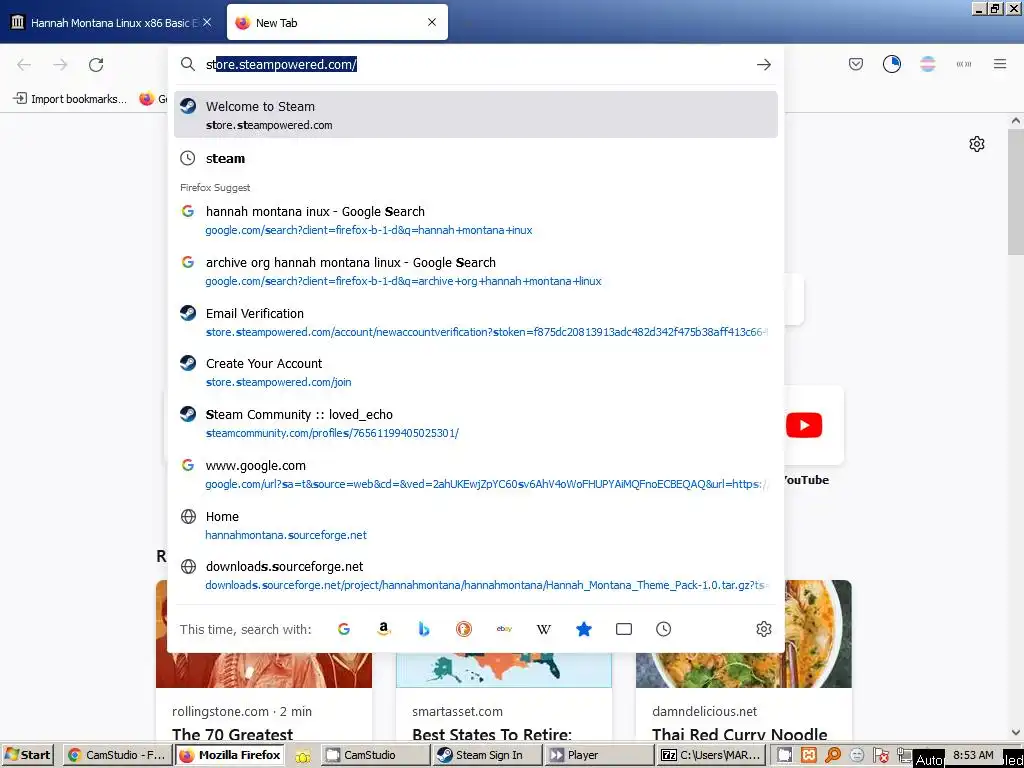1024x768 pixels.
Task: Click Action Center flag tray icon
Action: click(x=880, y=755)
